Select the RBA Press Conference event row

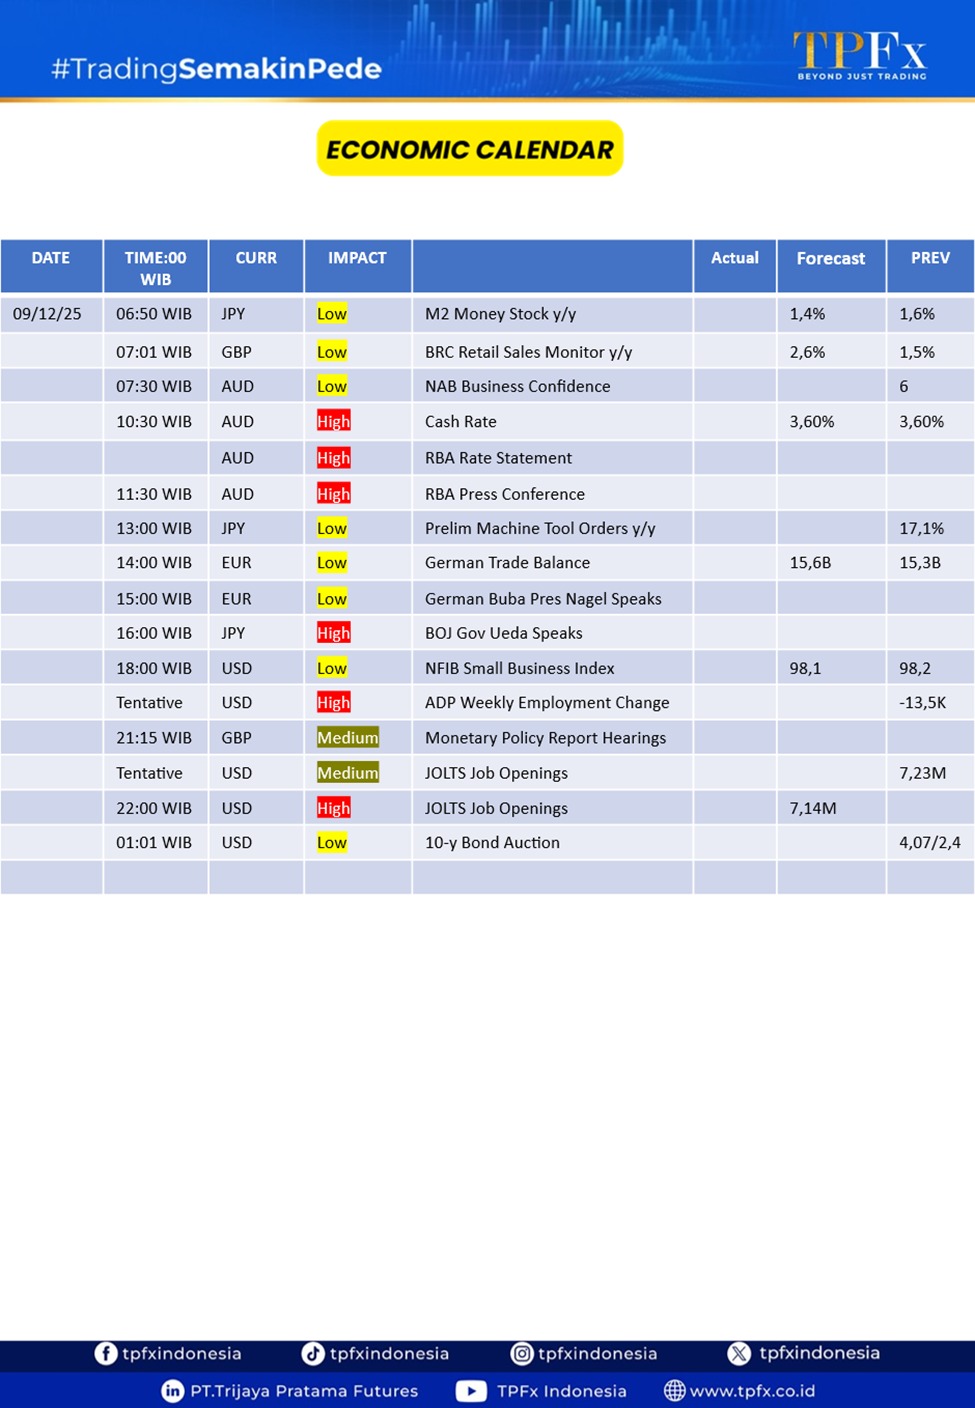click(504, 494)
